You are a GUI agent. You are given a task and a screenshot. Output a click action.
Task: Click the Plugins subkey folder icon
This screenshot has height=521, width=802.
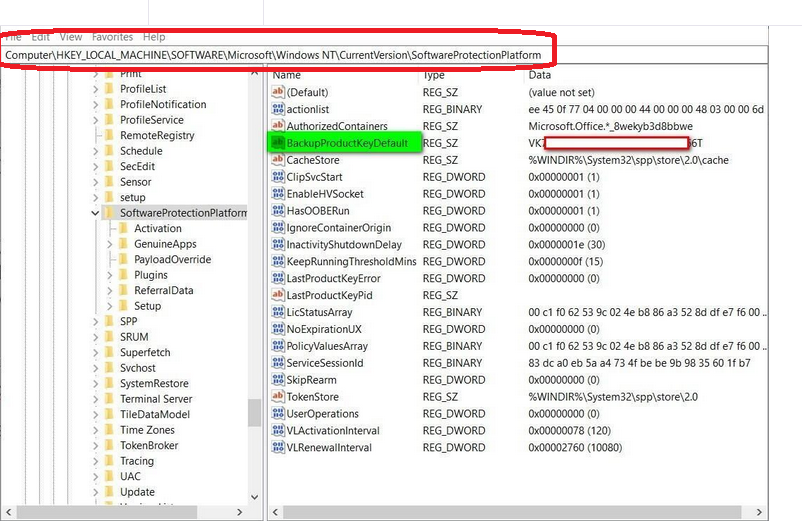pyautogui.click(x=123, y=275)
